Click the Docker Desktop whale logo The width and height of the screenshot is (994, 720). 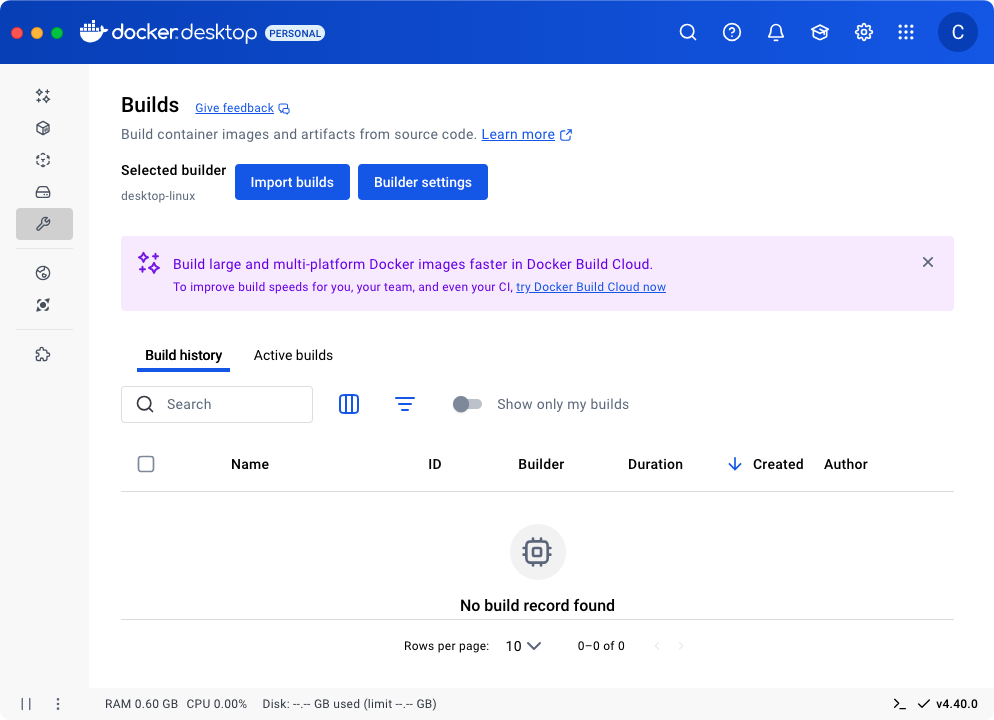(x=93, y=32)
